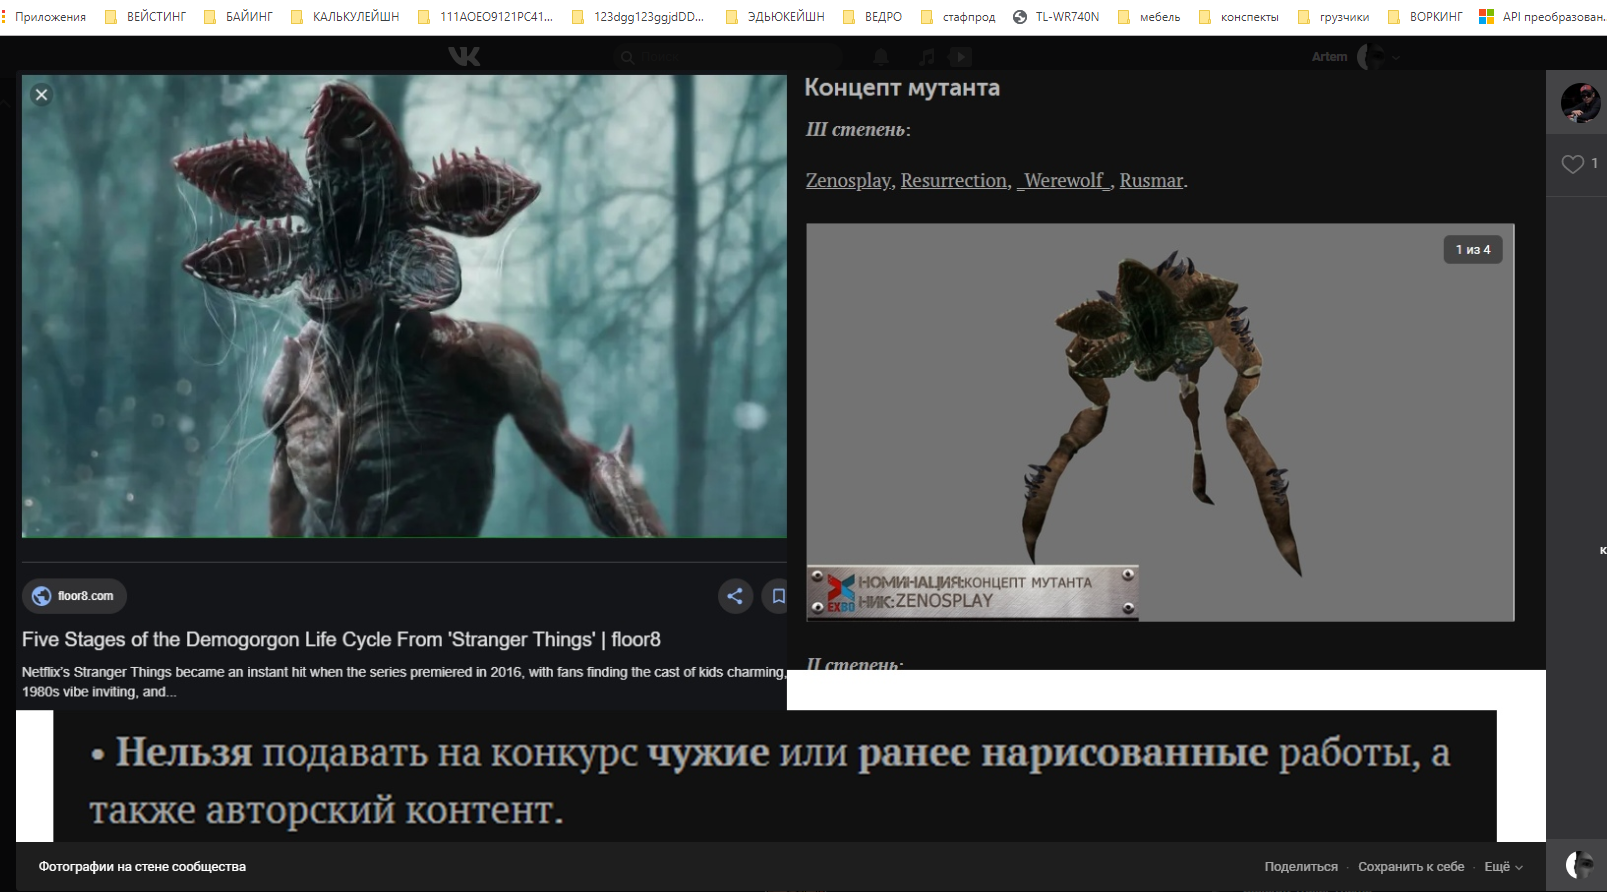This screenshot has width=1607, height=892.
Task: Open the стафпрод bookmarks folder
Action: point(958,17)
